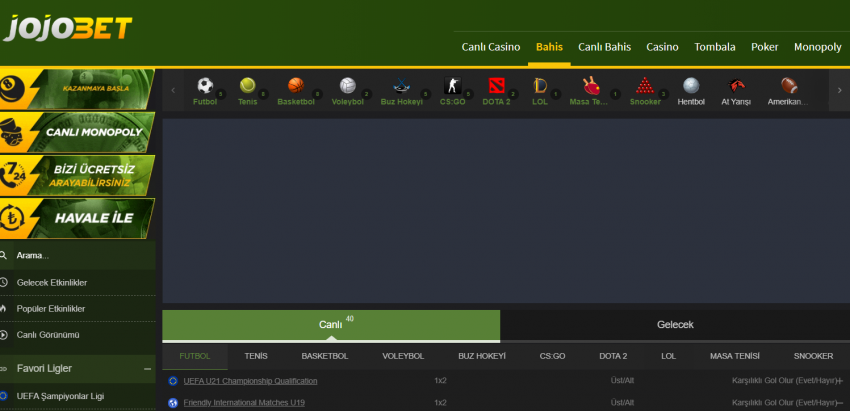Select the DOTA 2 icon

coord(497,85)
